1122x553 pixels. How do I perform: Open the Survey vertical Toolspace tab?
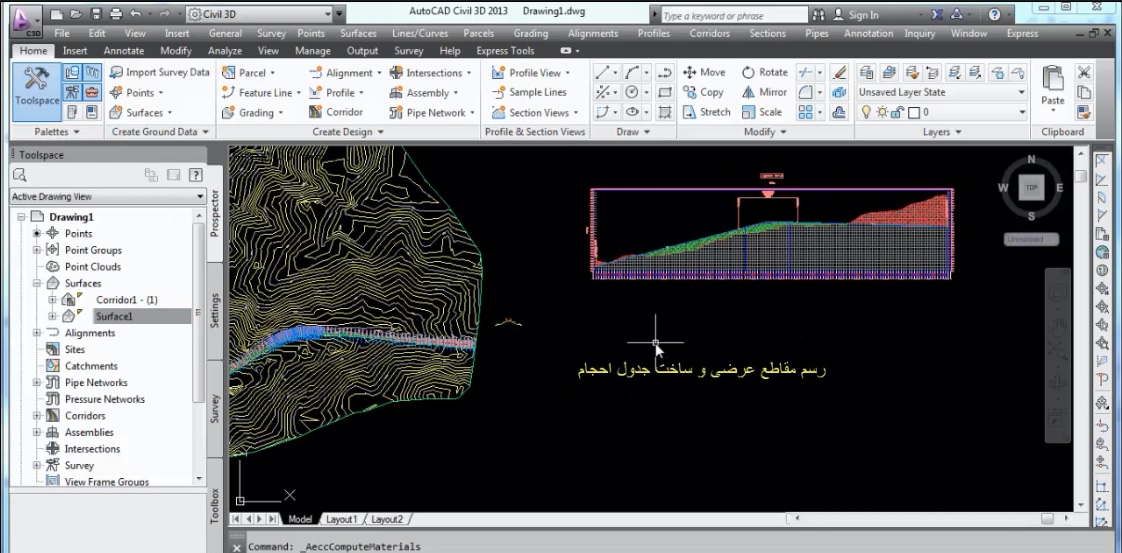point(215,408)
